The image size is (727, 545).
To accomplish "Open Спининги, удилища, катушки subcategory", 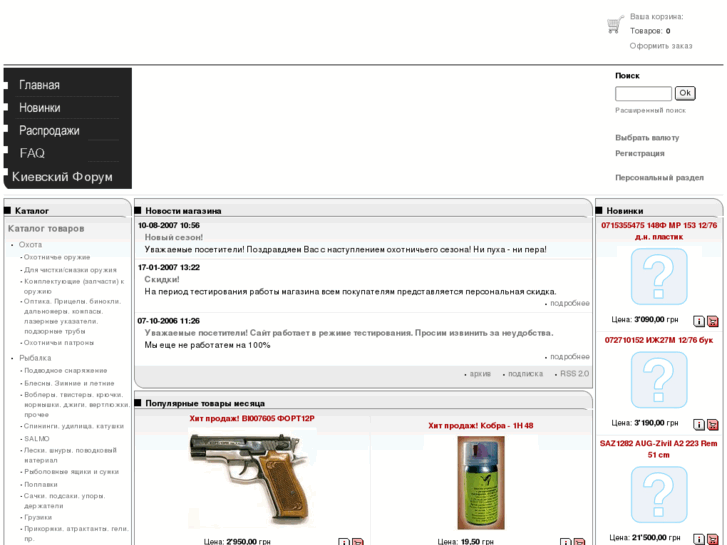I will pos(74,426).
